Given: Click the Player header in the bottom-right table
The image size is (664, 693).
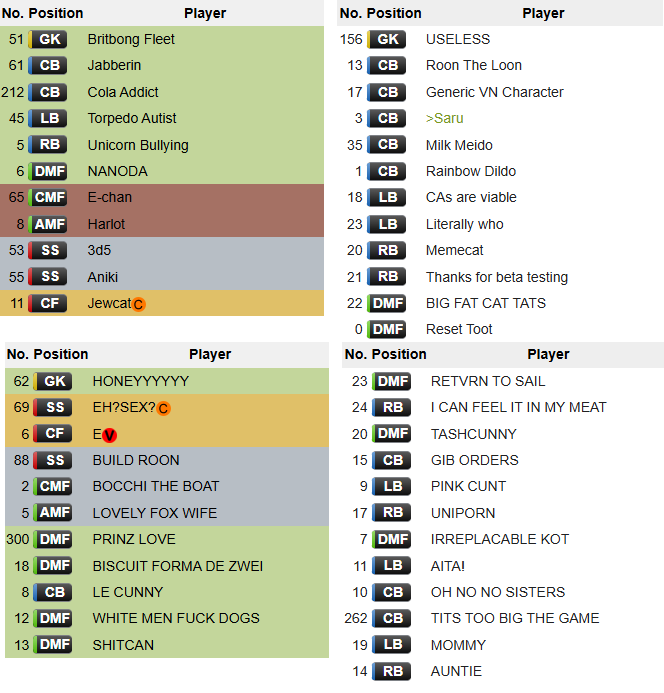Looking at the screenshot, I should click(x=548, y=354).
